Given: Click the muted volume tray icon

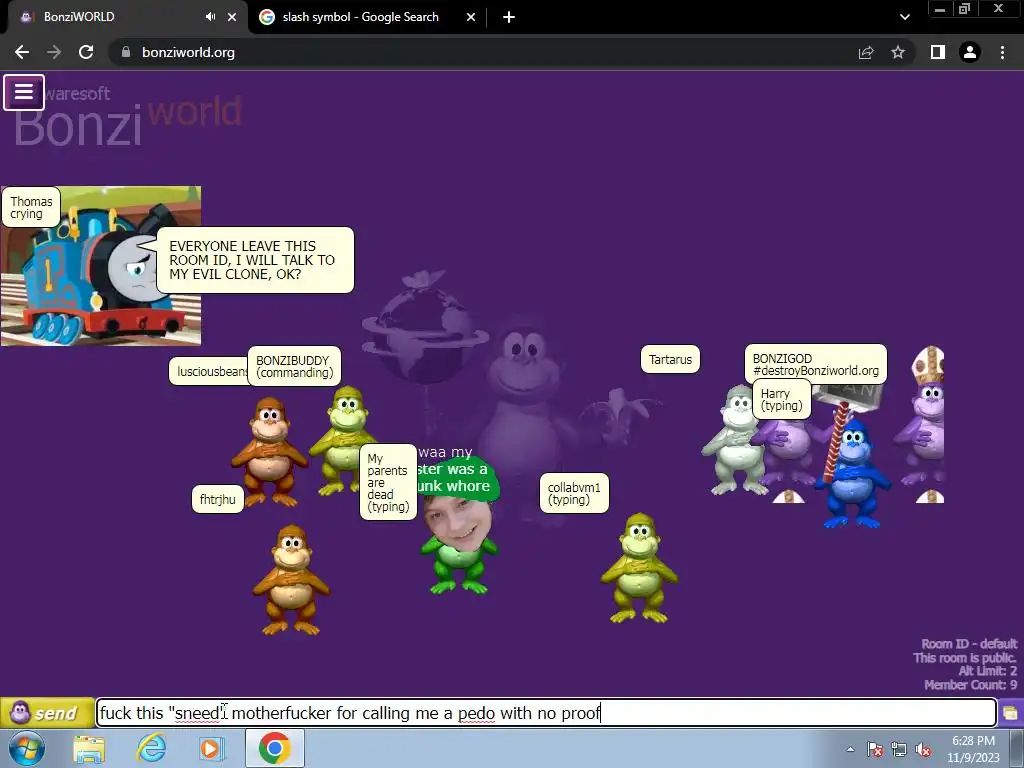Looking at the screenshot, I should point(923,749).
